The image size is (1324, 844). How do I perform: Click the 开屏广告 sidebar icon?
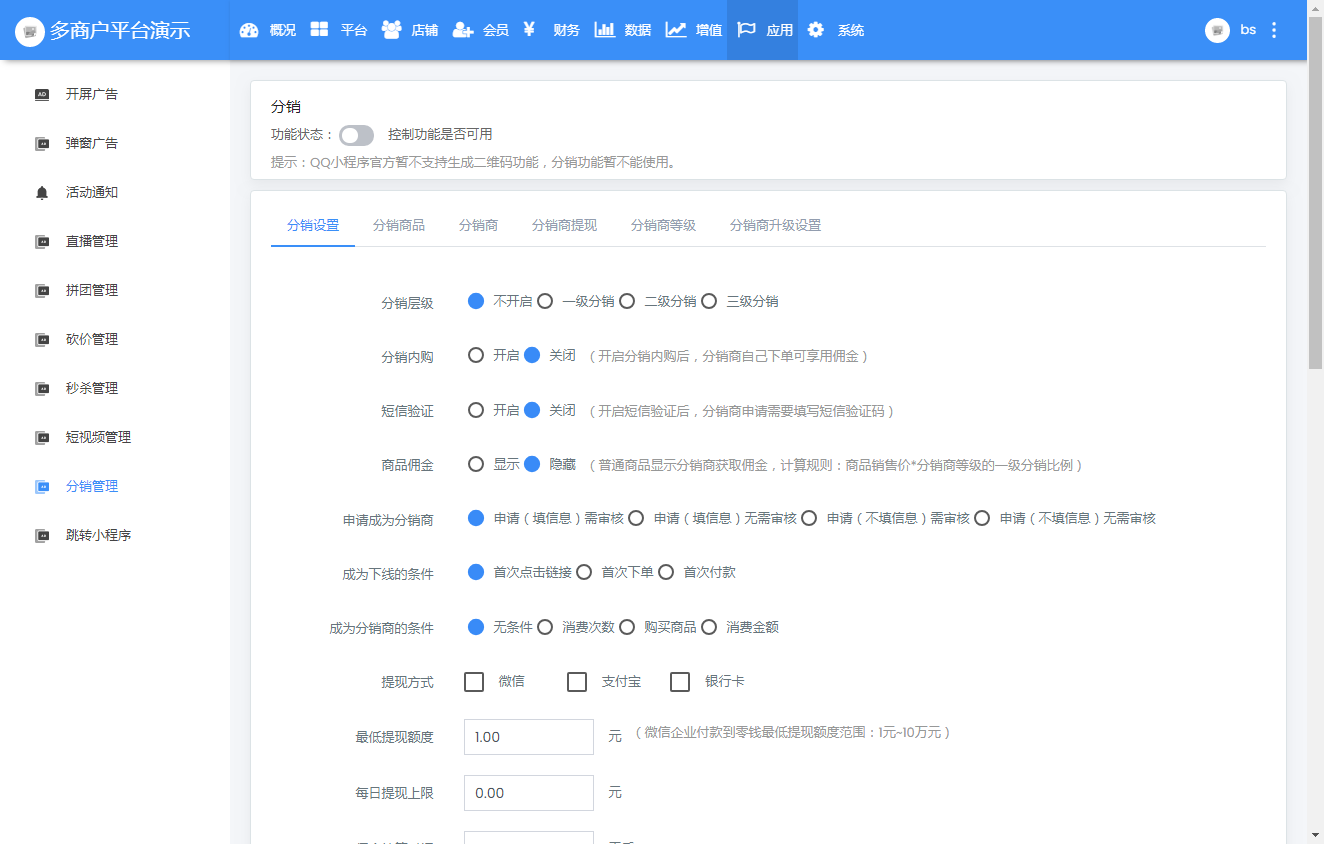click(x=42, y=94)
